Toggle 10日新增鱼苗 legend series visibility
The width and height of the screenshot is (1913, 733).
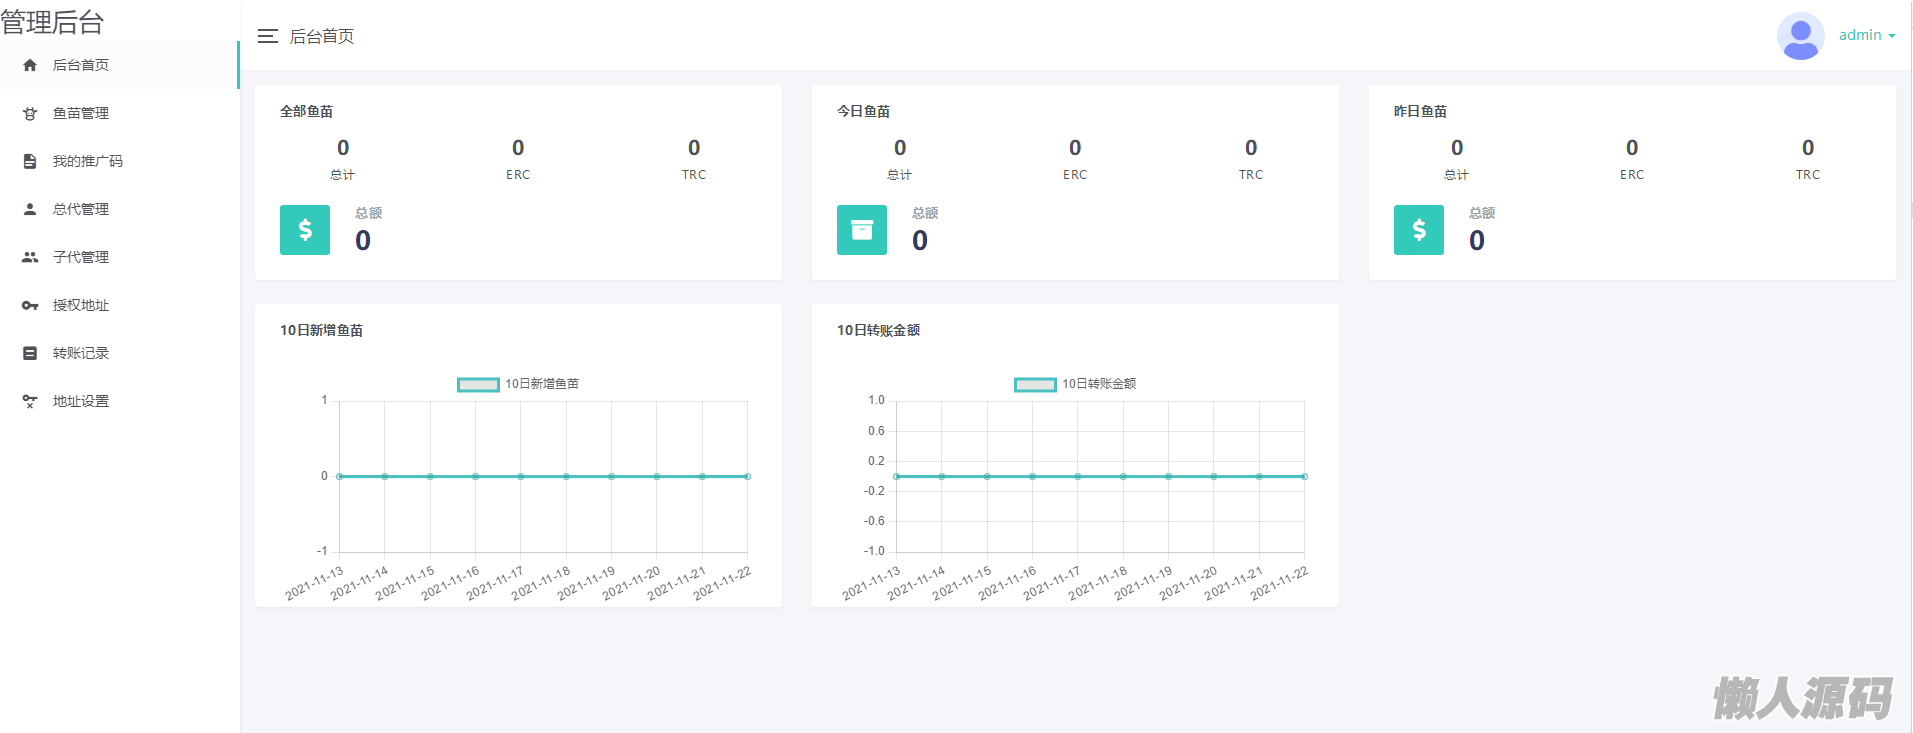478,384
